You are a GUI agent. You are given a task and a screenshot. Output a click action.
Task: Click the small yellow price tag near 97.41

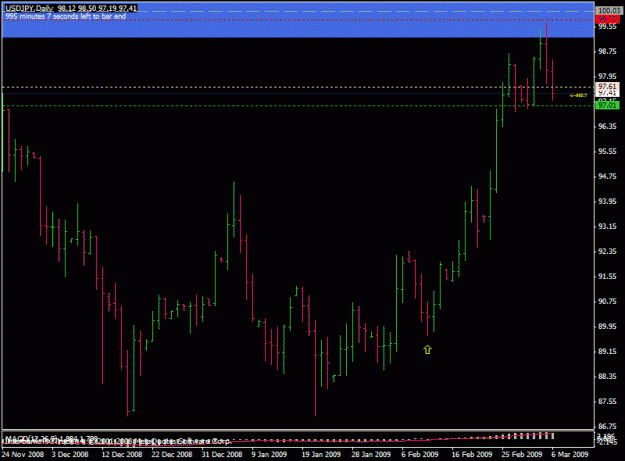click(x=578, y=95)
